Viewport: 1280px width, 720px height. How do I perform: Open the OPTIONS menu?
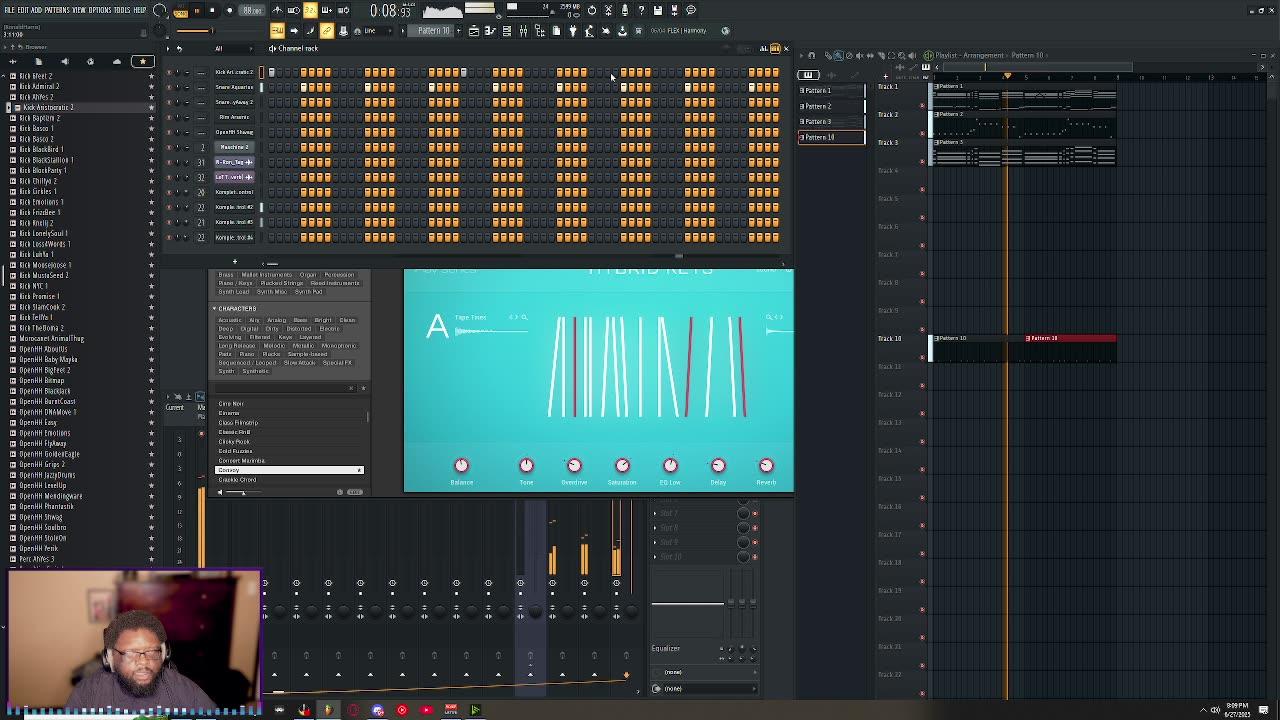(100, 10)
